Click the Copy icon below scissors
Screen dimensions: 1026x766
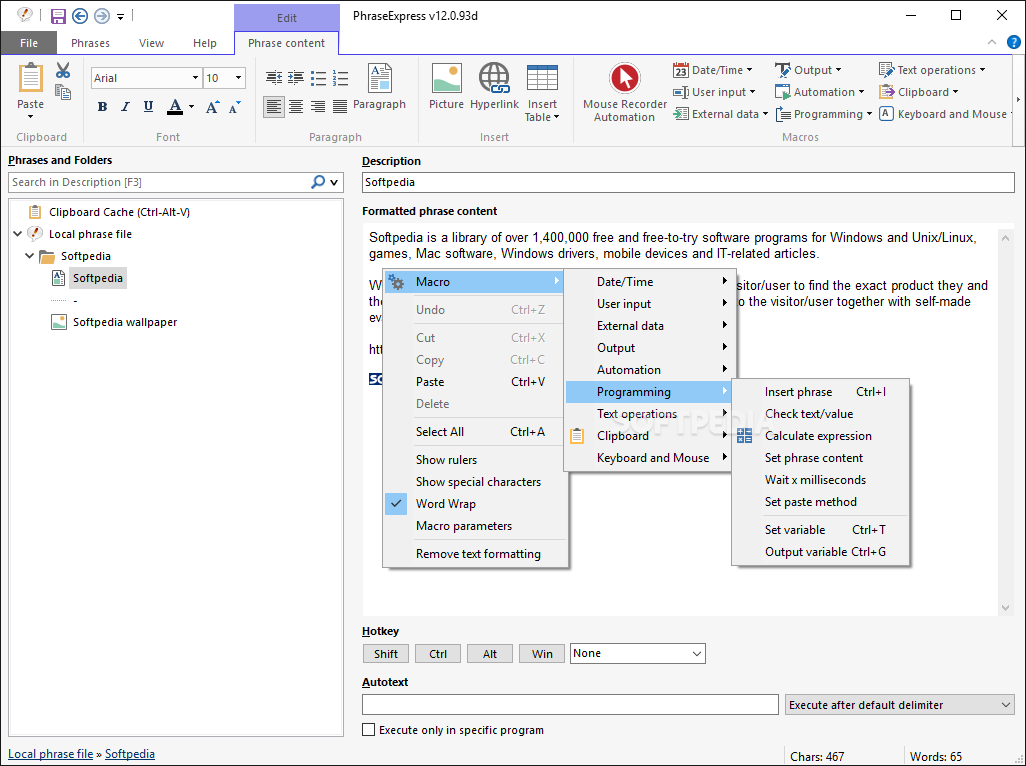pyautogui.click(x=63, y=92)
